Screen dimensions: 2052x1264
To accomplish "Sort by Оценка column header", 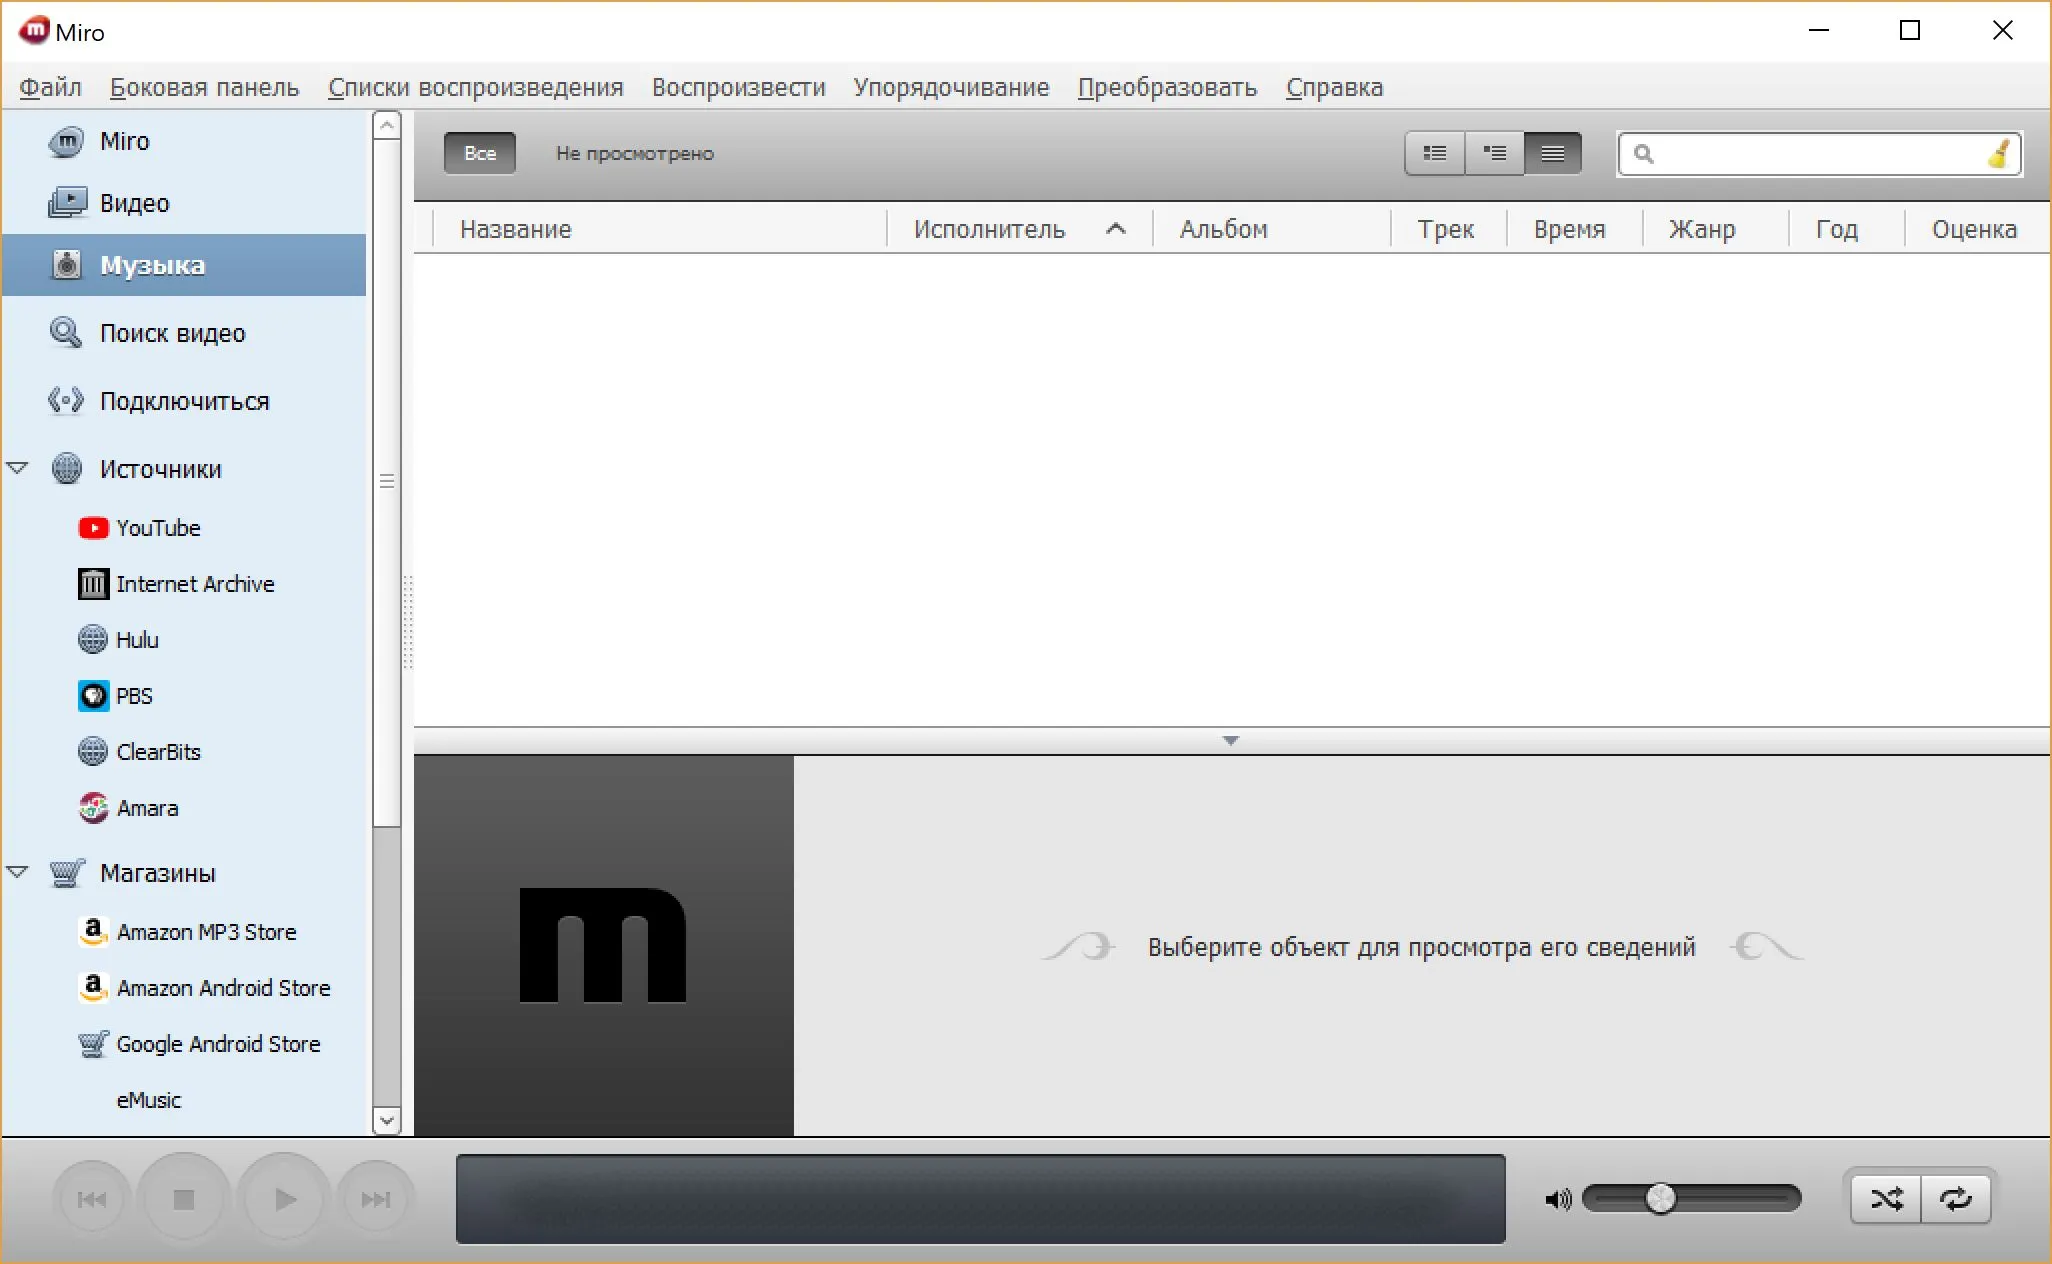I will [1976, 229].
